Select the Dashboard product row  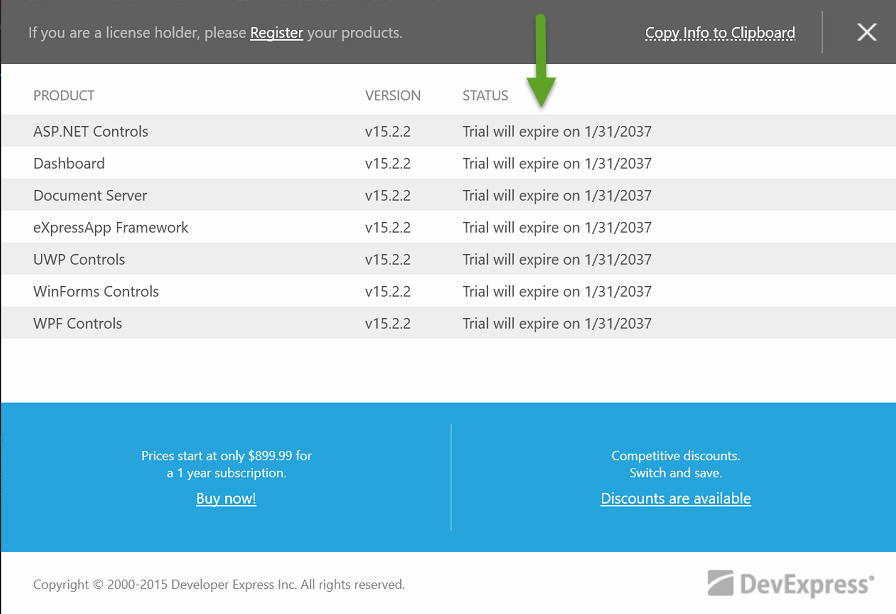tap(69, 163)
